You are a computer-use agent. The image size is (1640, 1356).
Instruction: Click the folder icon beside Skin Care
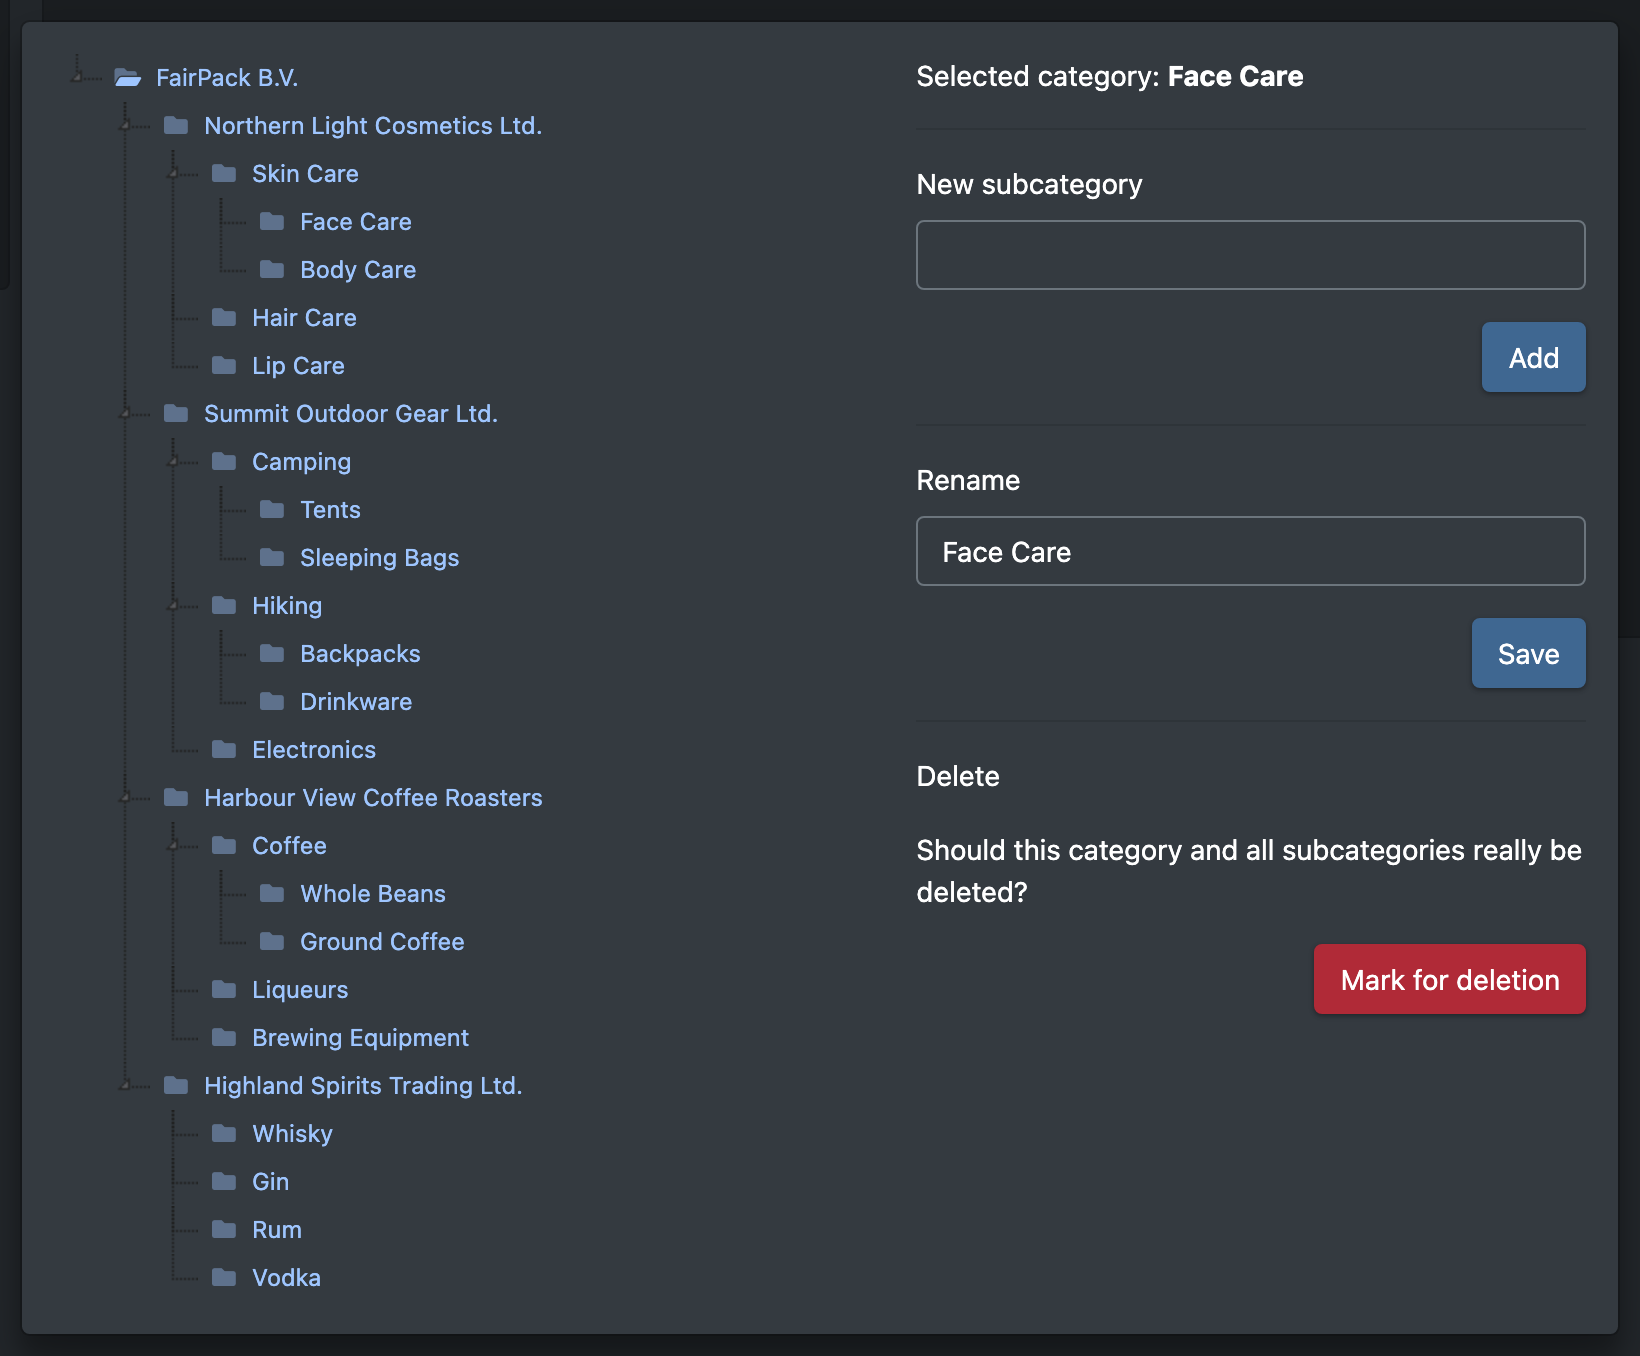pyautogui.click(x=224, y=173)
